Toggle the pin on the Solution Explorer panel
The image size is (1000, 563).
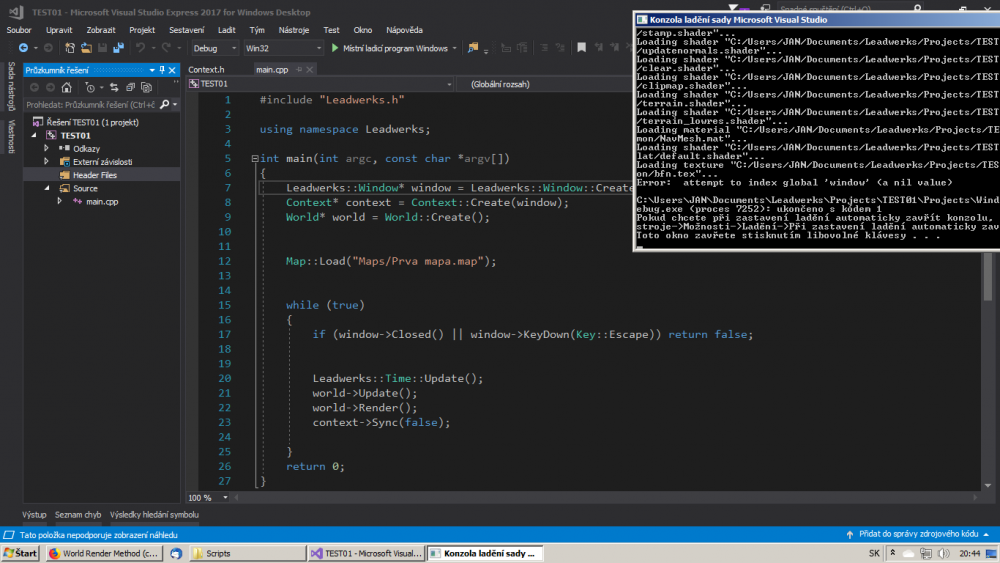coord(162,69)
